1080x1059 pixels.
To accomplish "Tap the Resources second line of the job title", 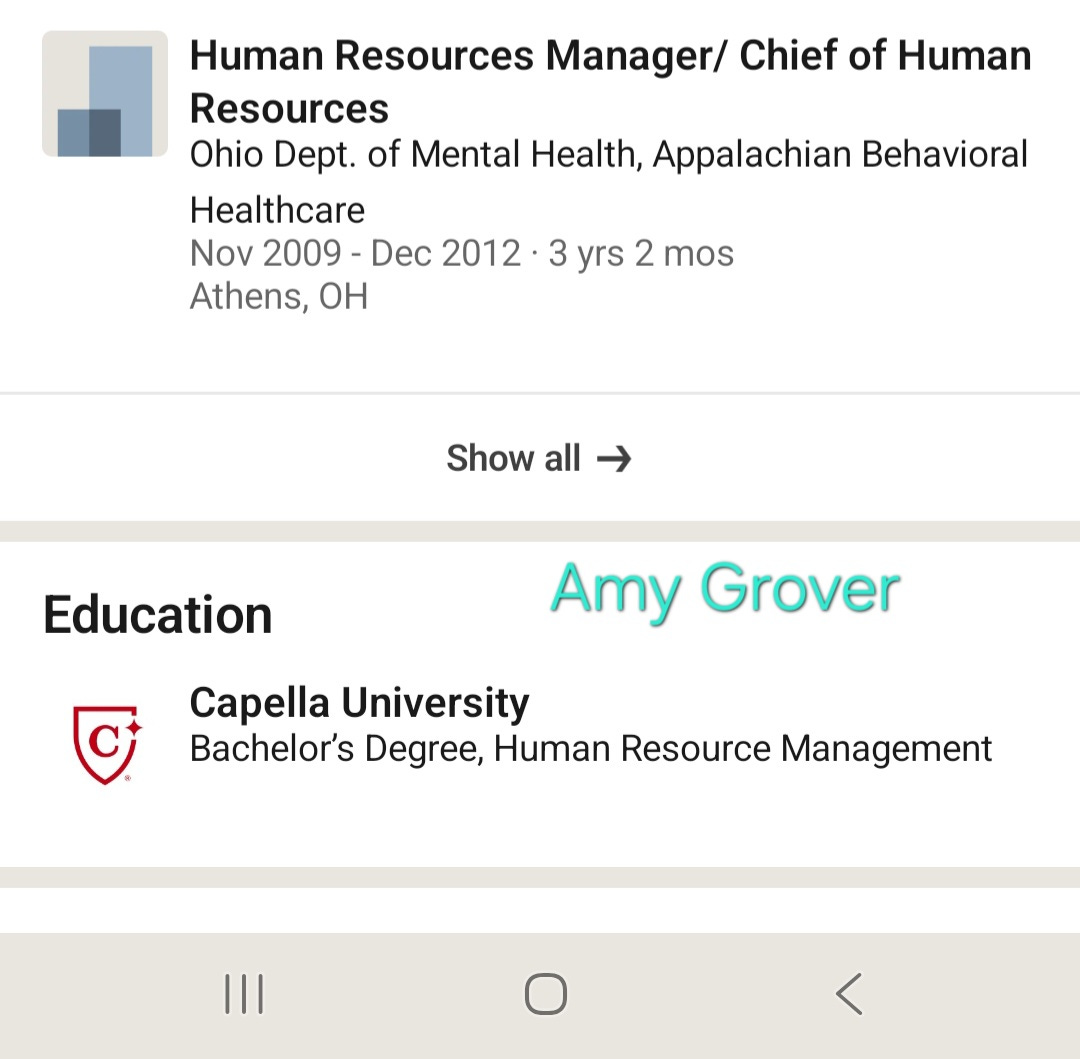I will pos(289,109).
